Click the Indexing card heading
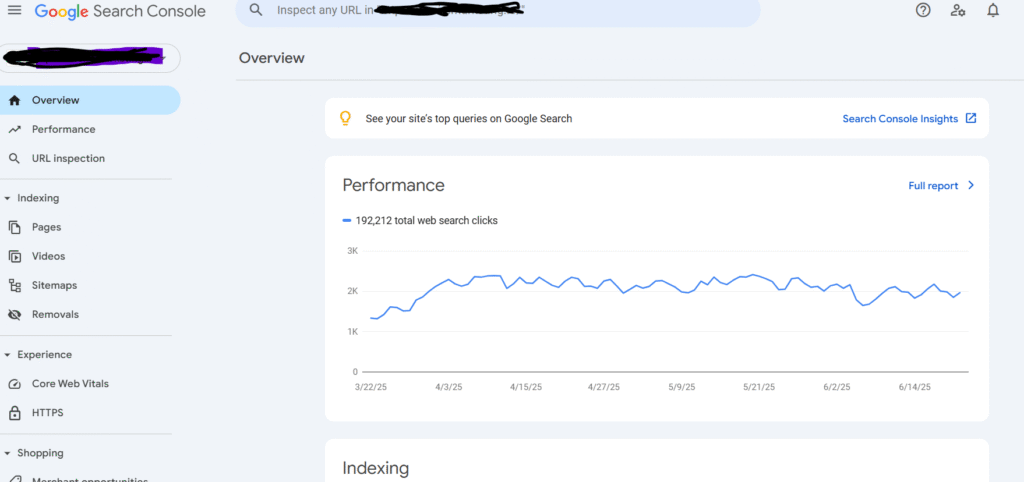1024x482 pixels. 376,468
